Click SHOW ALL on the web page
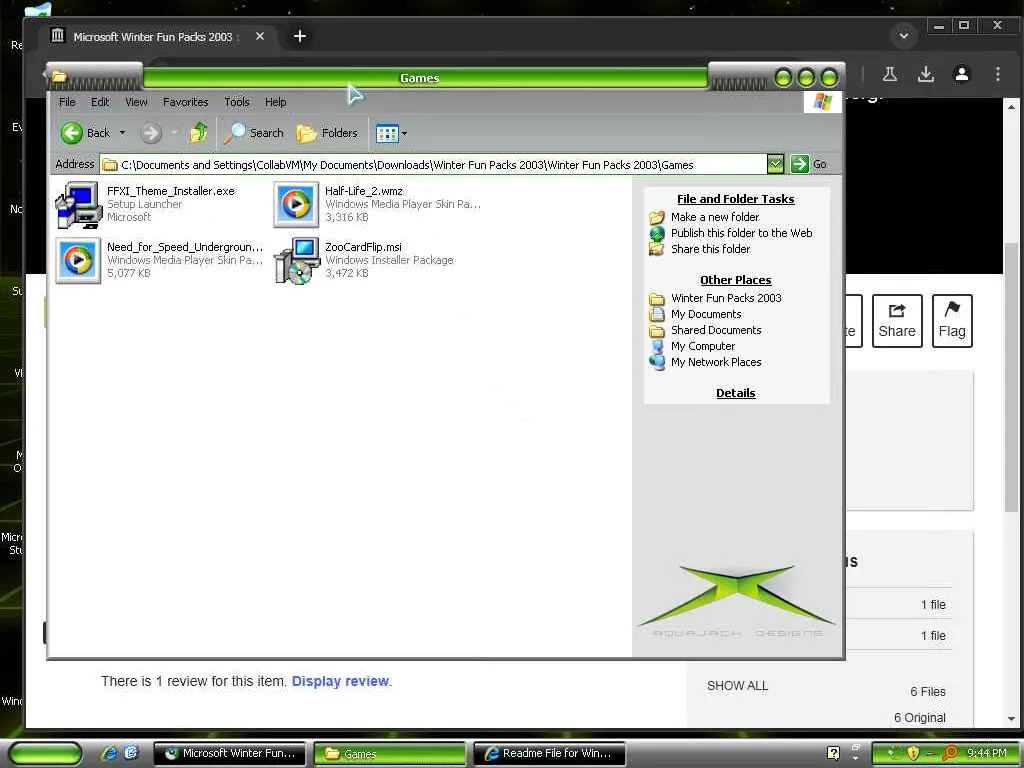This screenshot has width=1024, height=768. tap(737, 686)
